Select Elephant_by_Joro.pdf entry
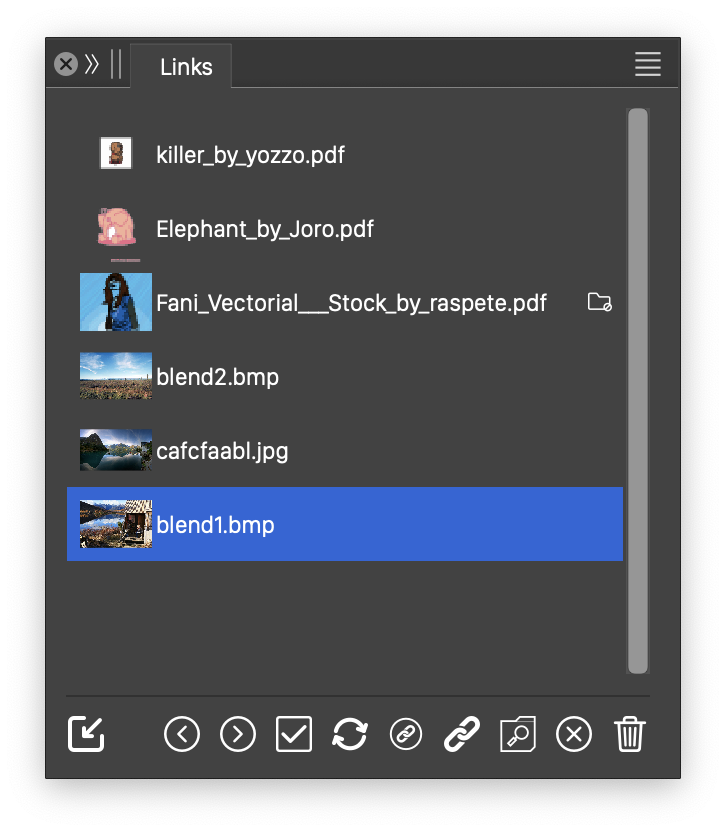Screen dimensions: 726x832 (x=265, y=229)
